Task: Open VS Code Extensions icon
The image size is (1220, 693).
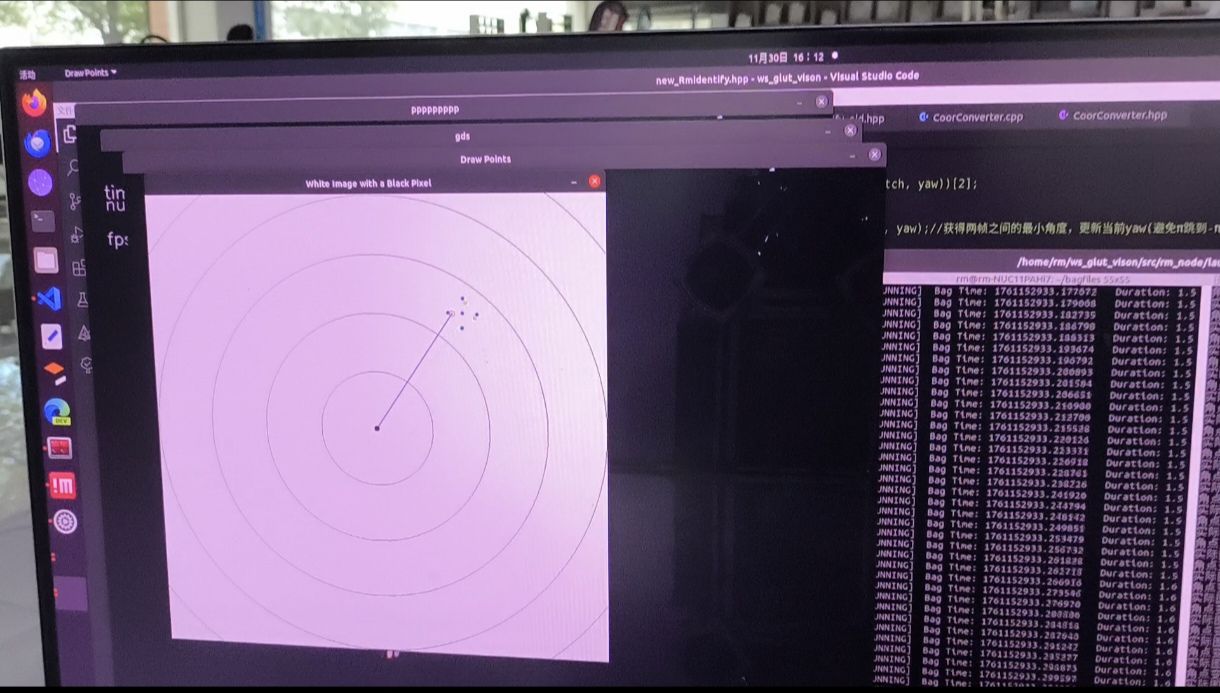Action: tap(79, 267)
